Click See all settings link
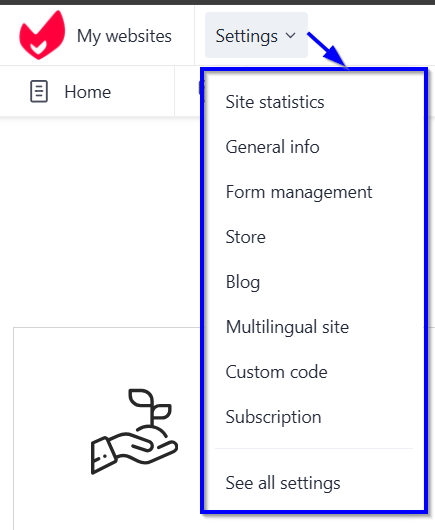This screenshot has height=530, width=435. click(283, 483)
